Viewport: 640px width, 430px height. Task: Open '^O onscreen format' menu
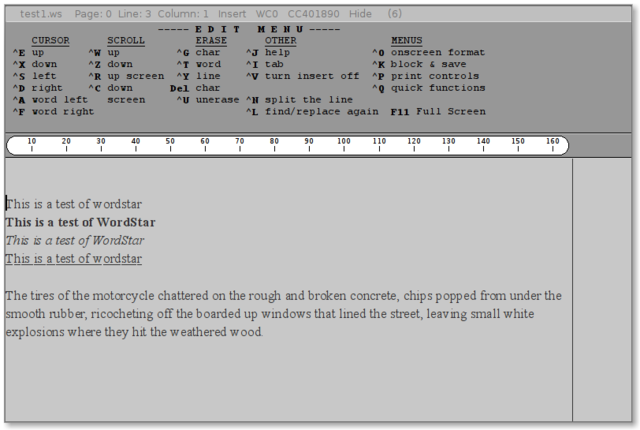click(429, 53)
